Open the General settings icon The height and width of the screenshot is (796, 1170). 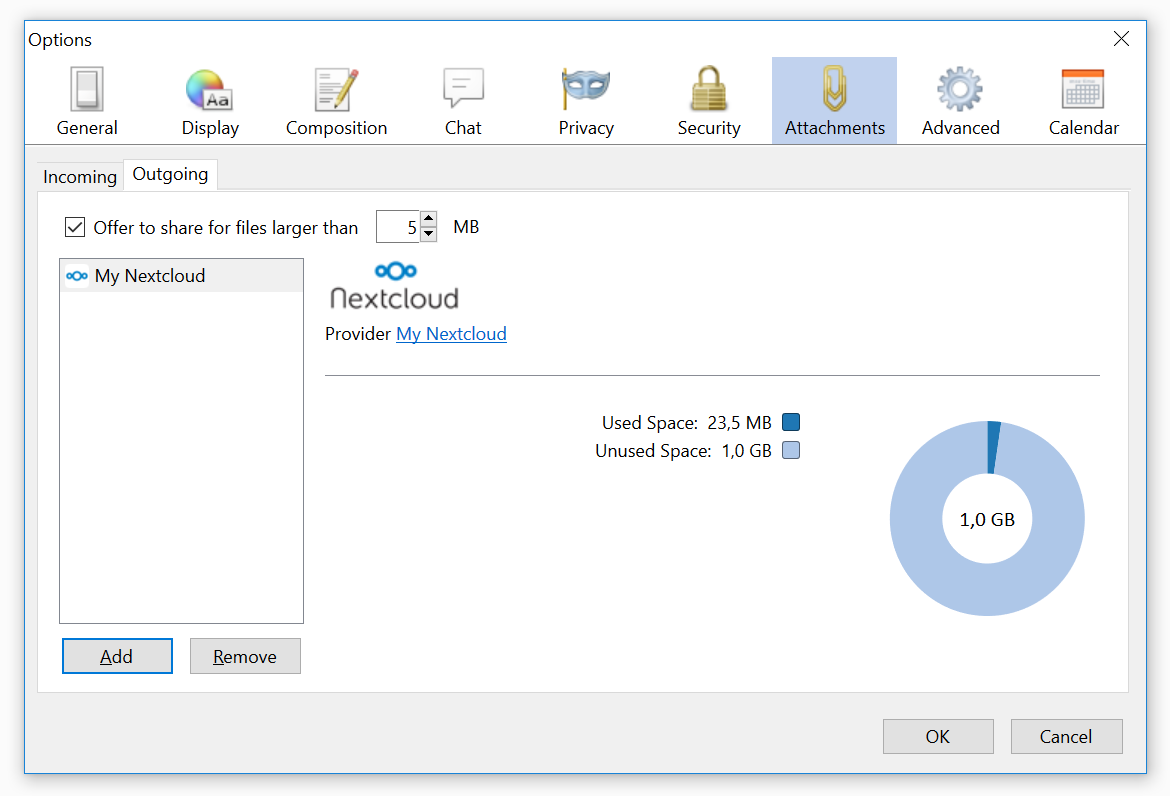(87, 99)
